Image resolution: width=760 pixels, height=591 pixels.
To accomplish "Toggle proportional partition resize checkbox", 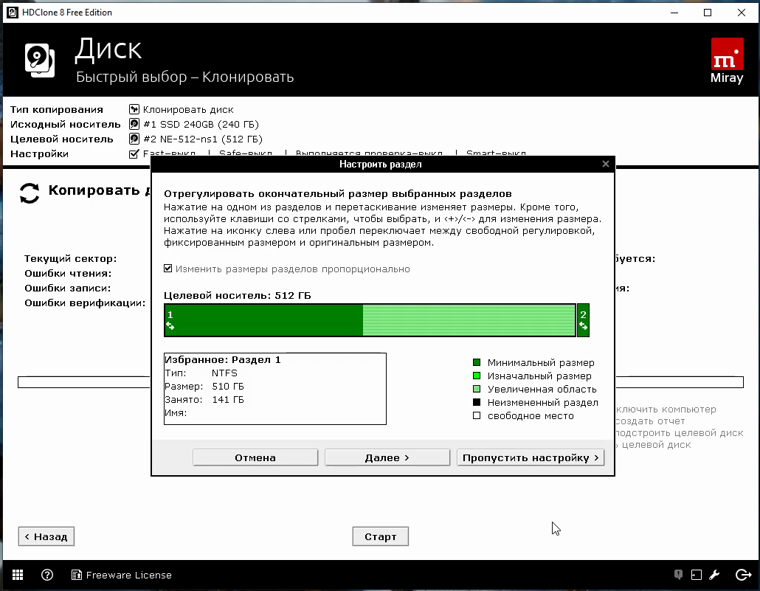I will coord(168,268).
